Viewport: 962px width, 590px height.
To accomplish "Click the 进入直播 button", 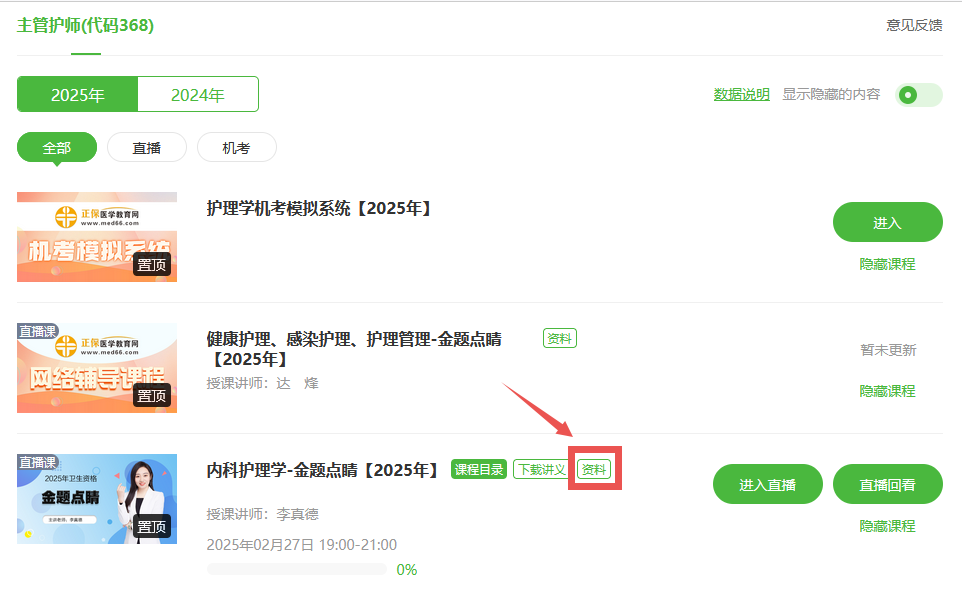I will point(768,484).
